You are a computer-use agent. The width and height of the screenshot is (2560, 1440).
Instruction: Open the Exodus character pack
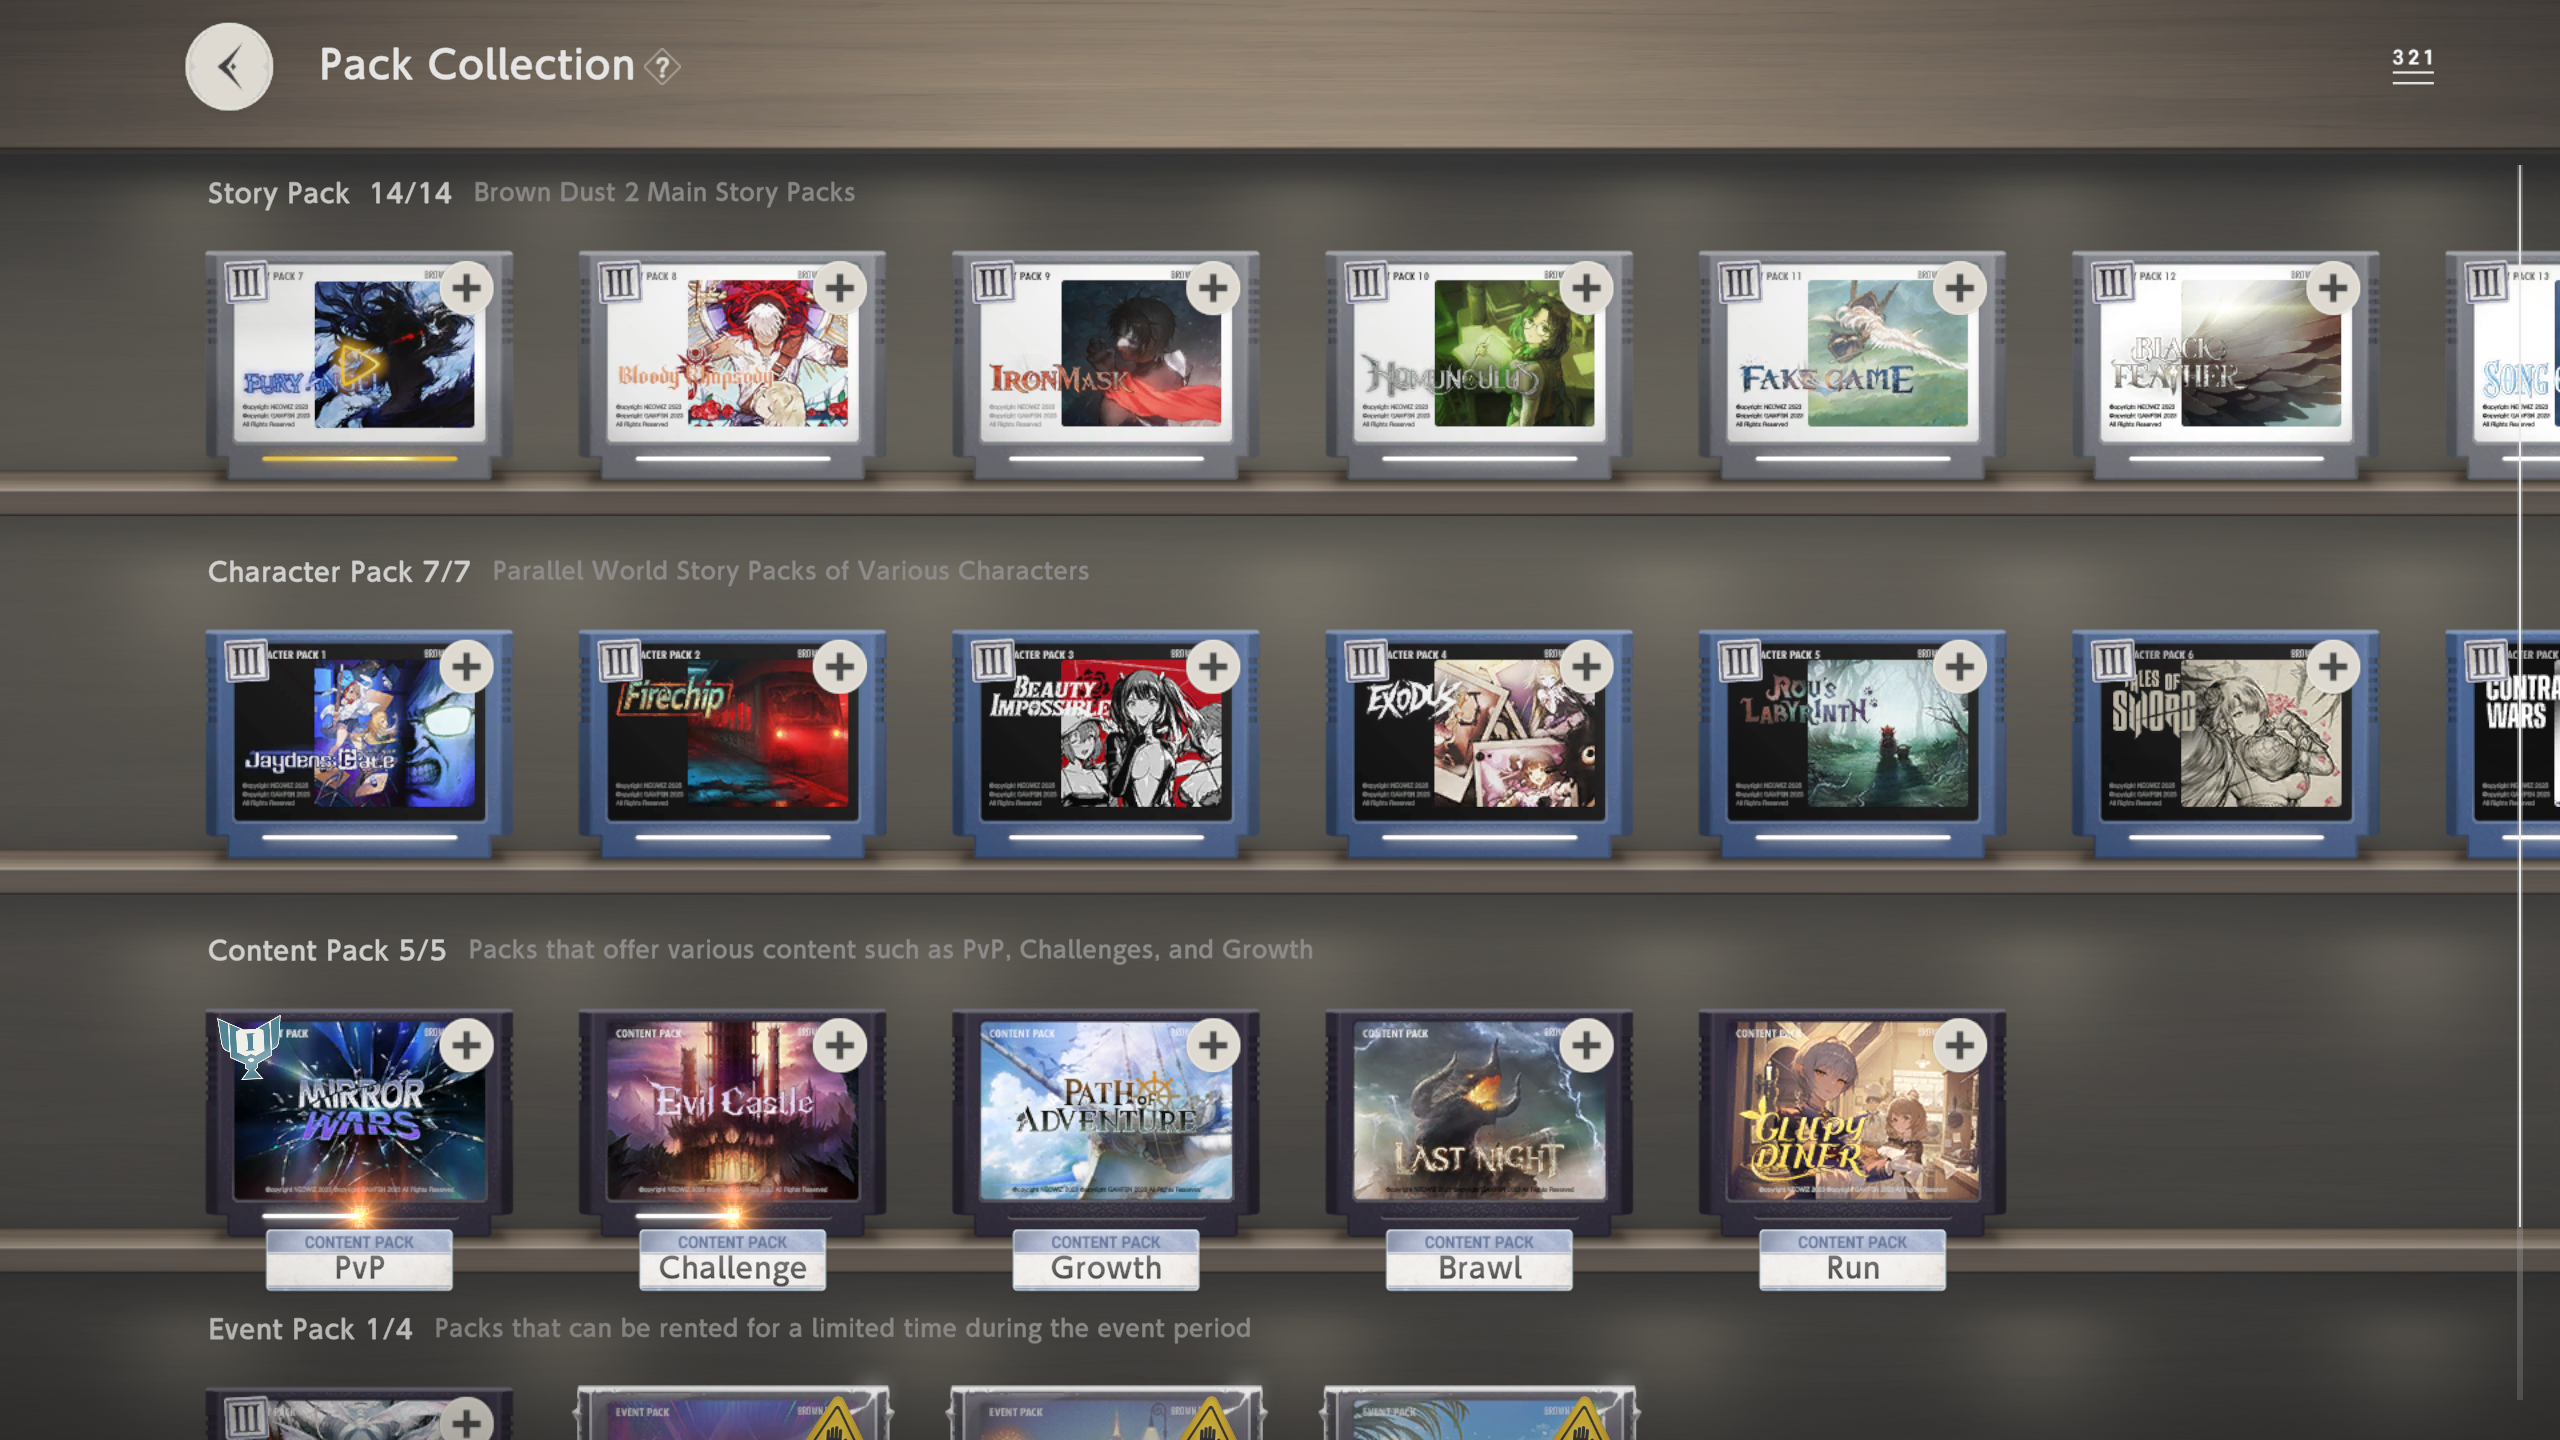tap(1479, 743)
